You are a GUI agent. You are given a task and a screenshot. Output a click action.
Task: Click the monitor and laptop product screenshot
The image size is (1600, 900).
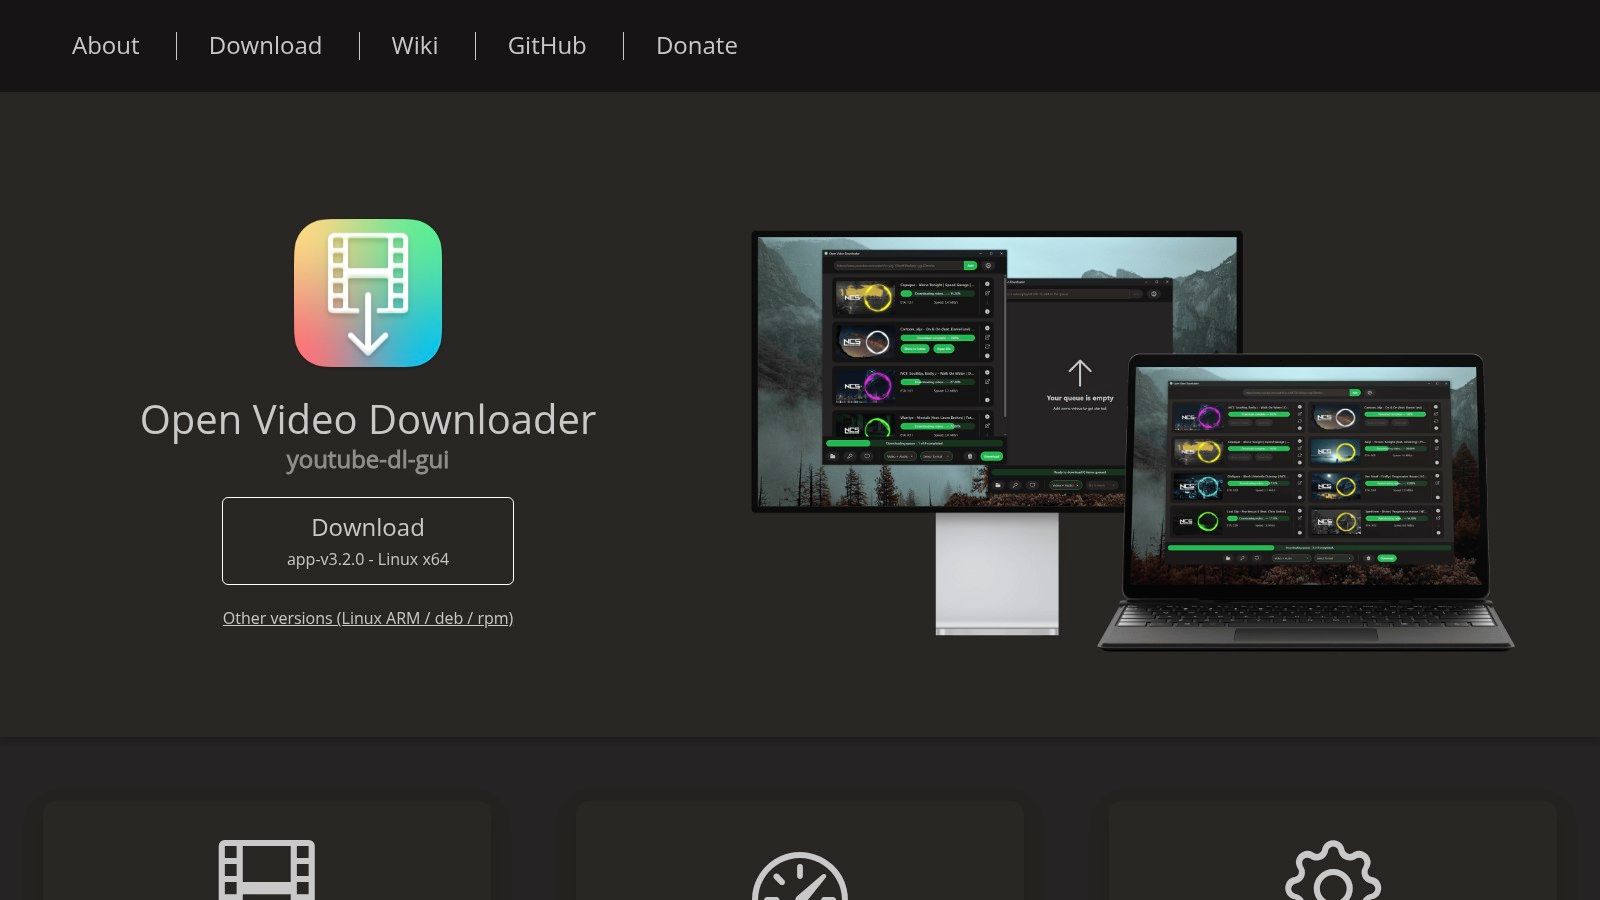tap(1132, 440)
